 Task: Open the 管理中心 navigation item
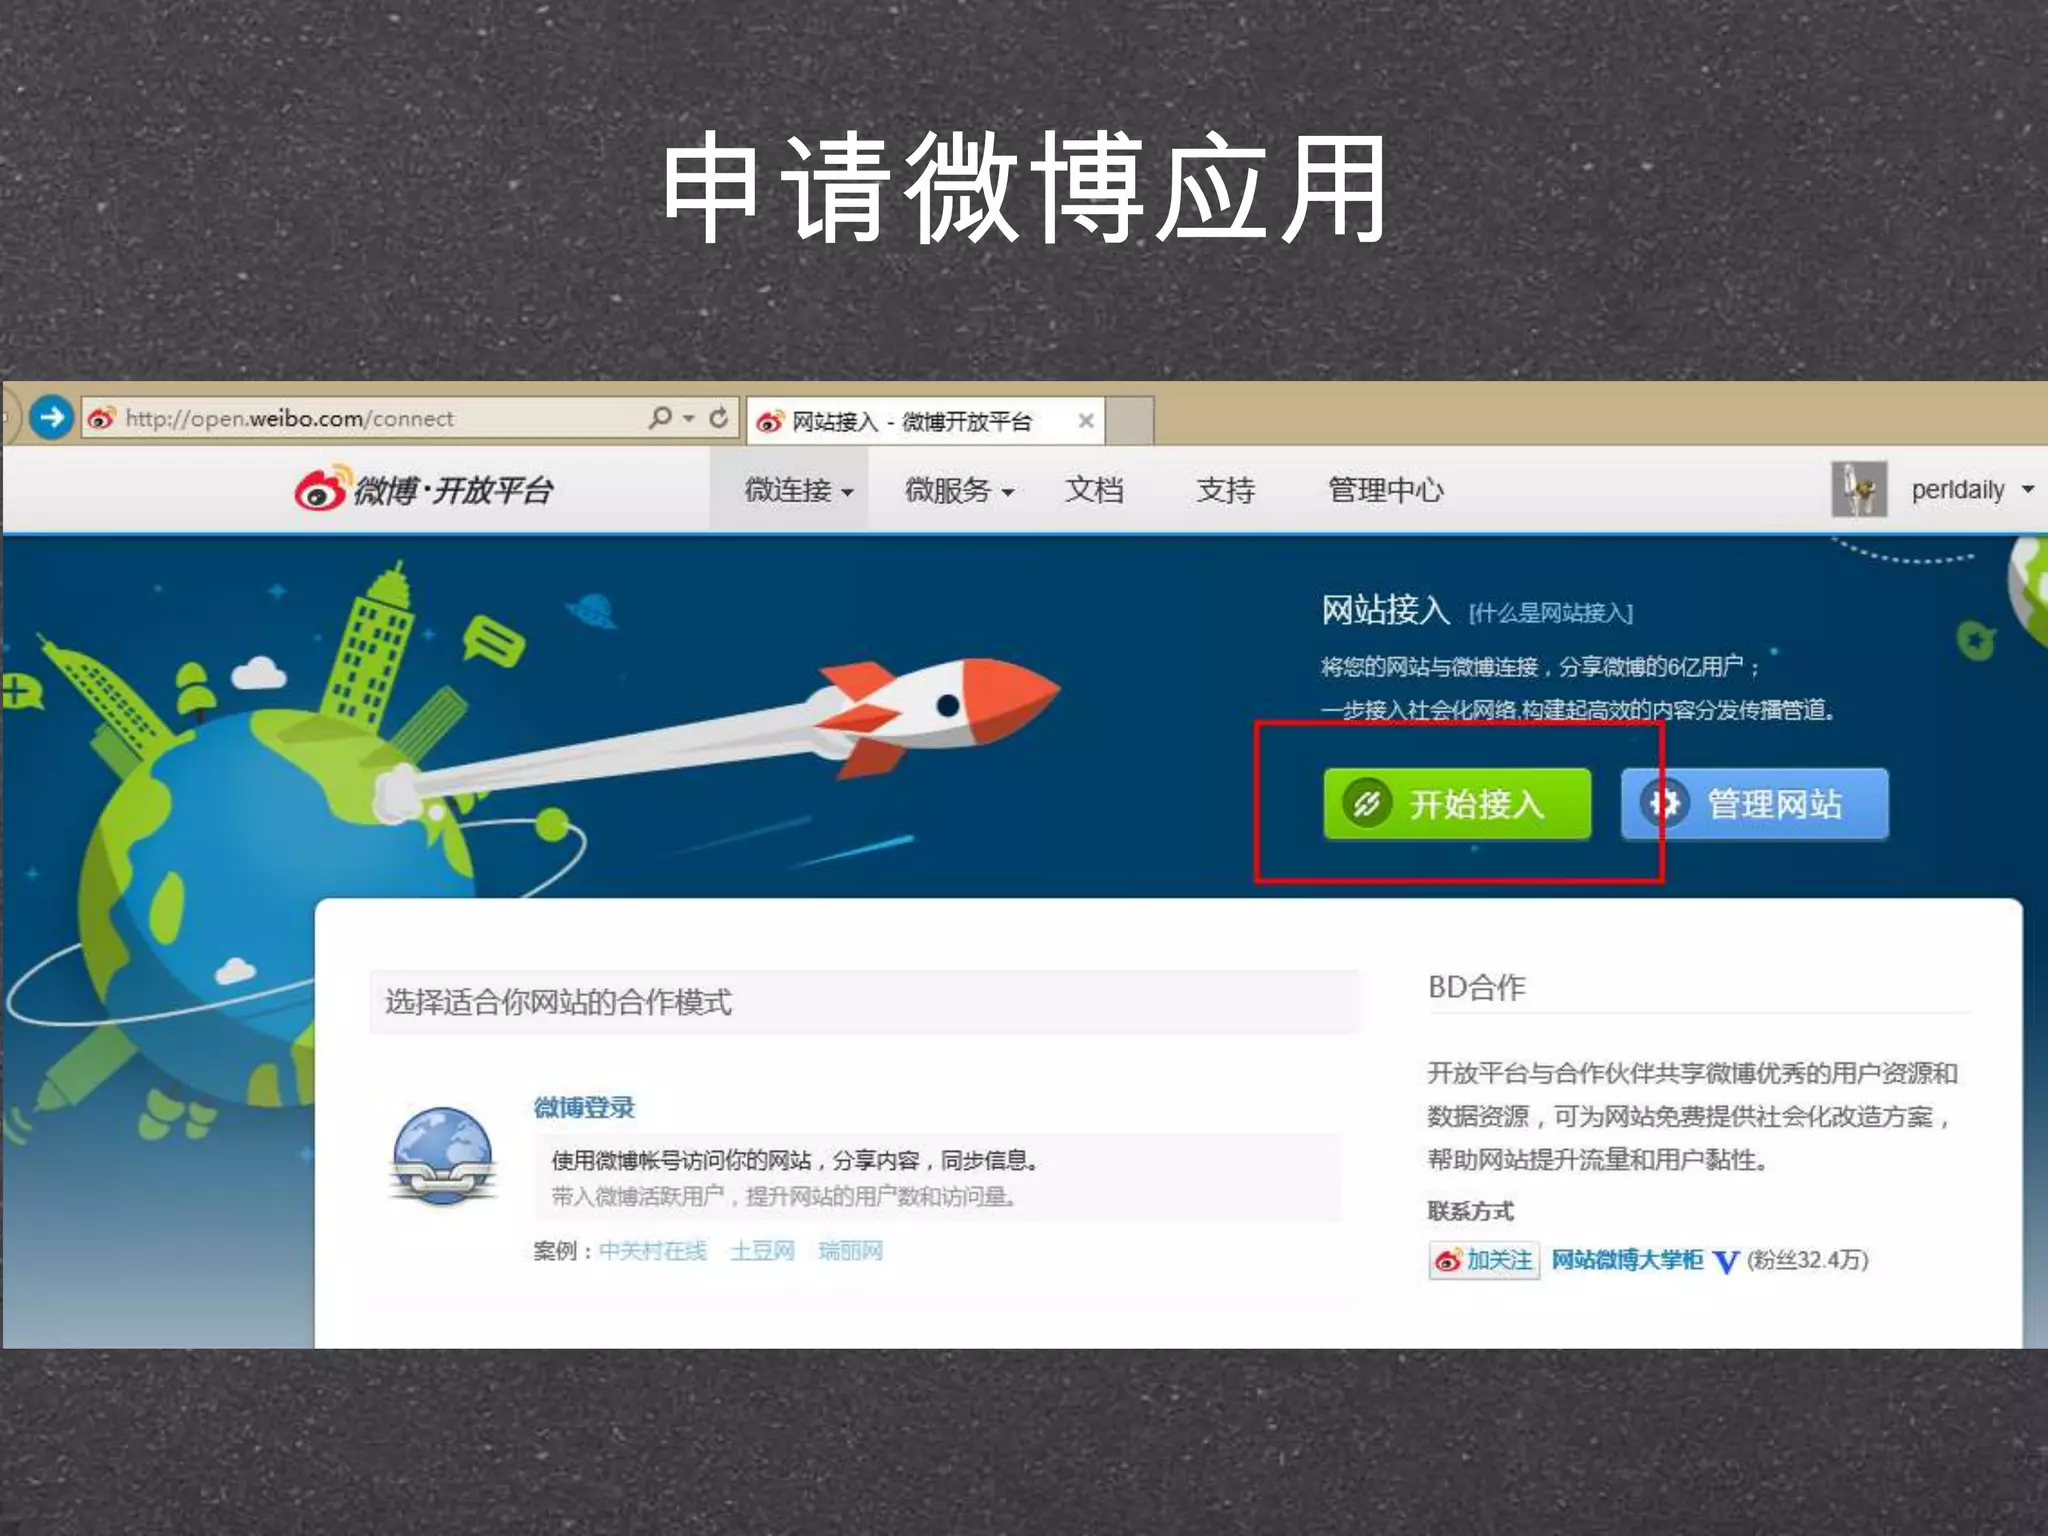pyautogui.click(x=1386, y=490)
